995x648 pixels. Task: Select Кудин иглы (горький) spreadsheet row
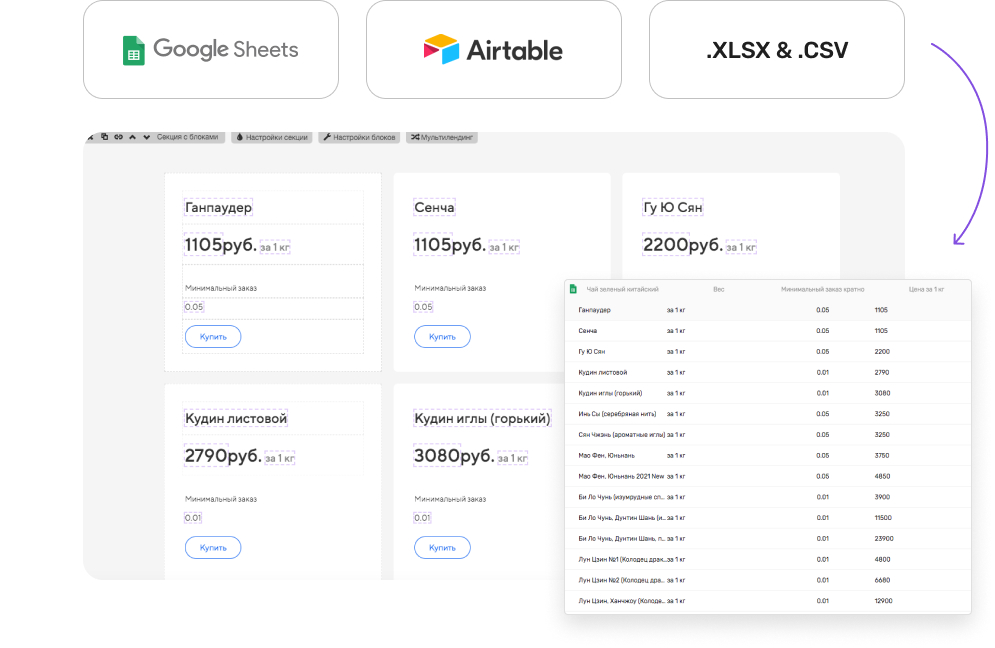pos(768,393)
